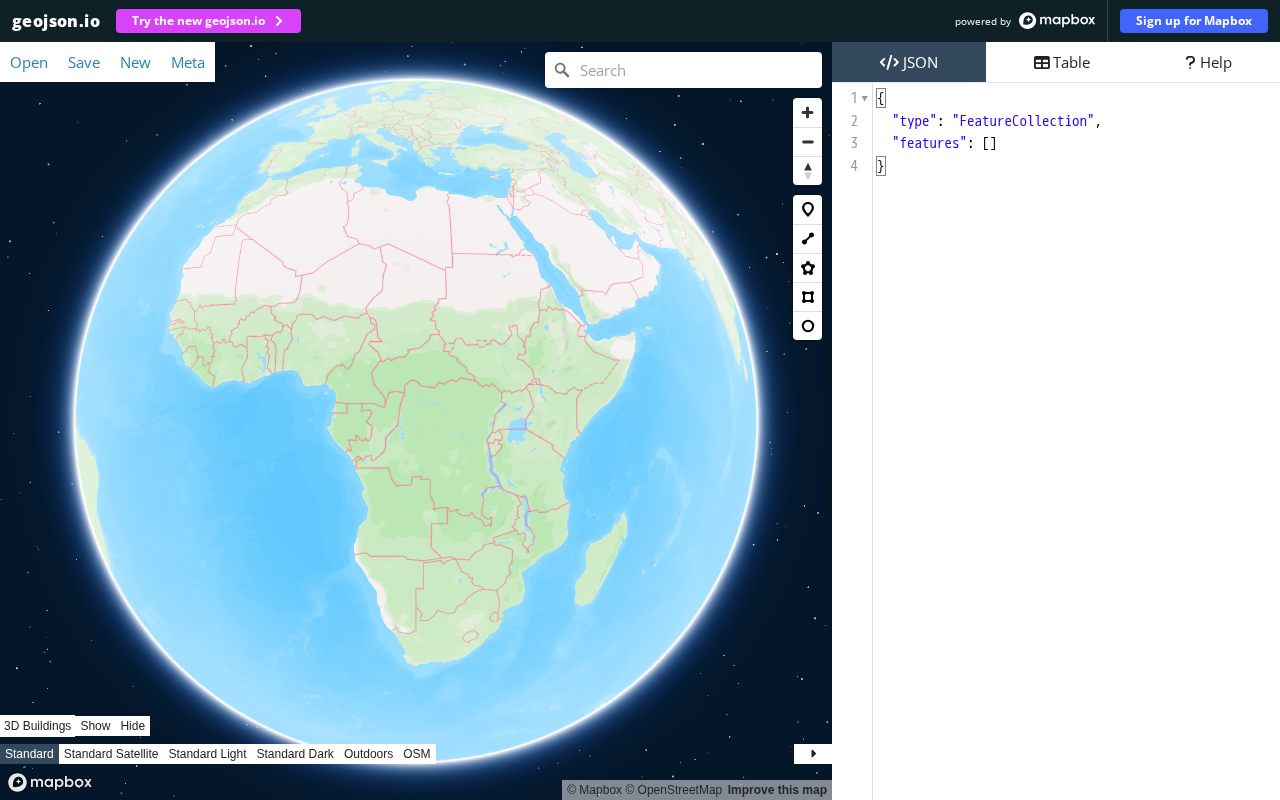This screenshot has height=800, width=1280.
Task: Zoom in with the plus button
Action: click(x=807, y=113)
